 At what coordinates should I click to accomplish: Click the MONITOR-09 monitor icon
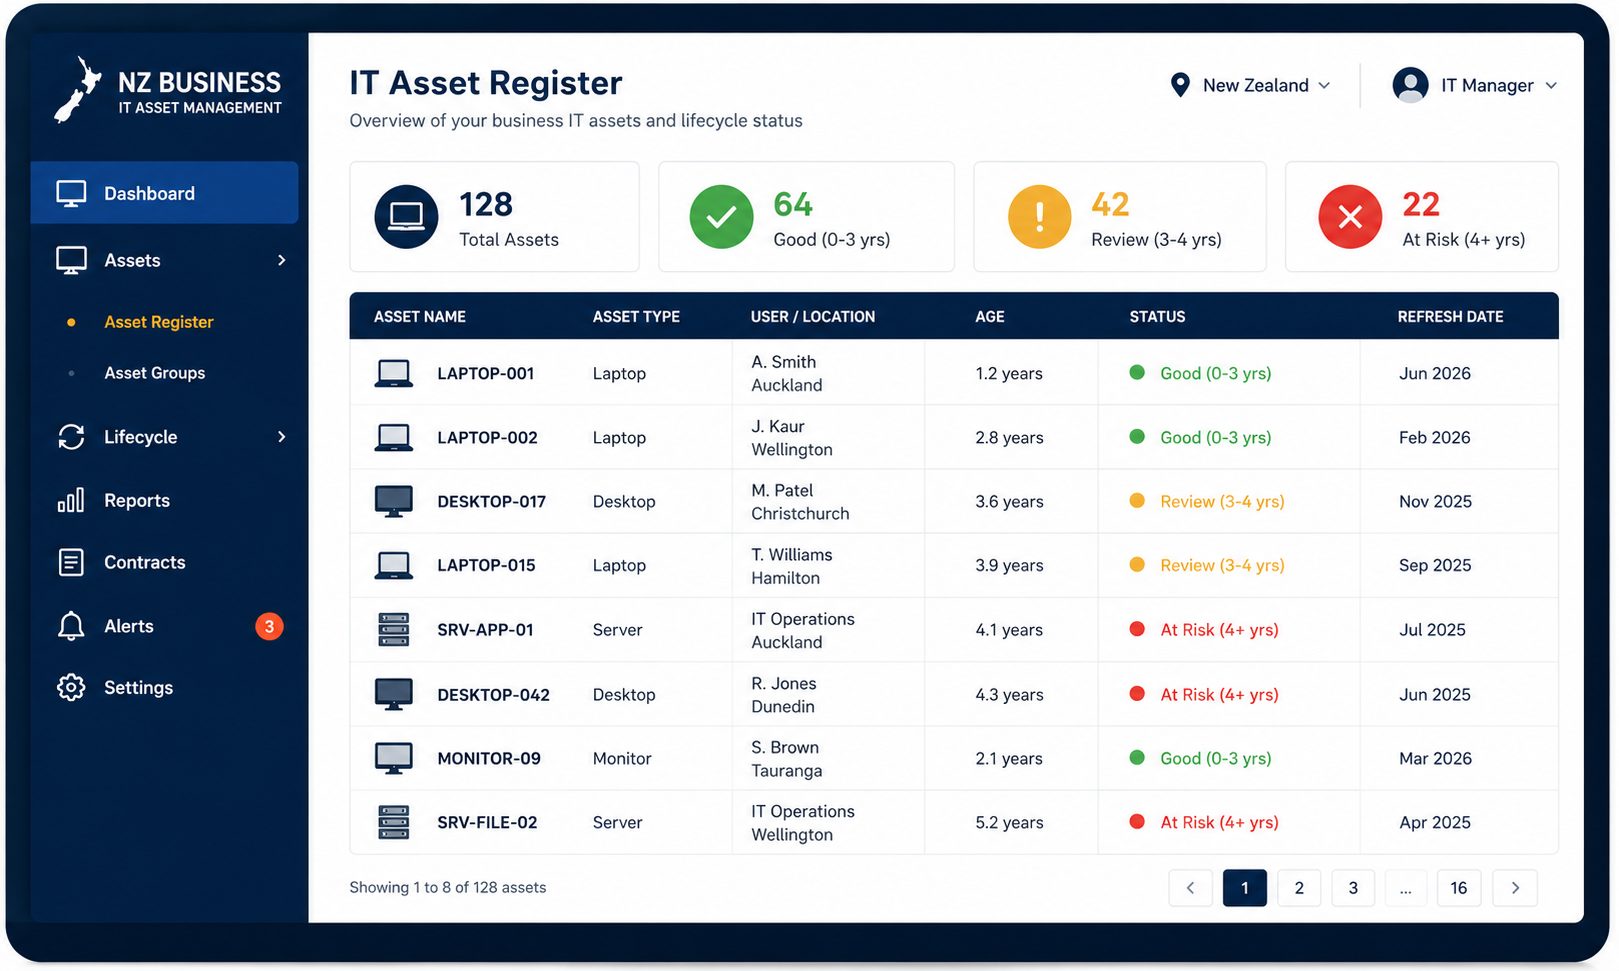(393, 758)
